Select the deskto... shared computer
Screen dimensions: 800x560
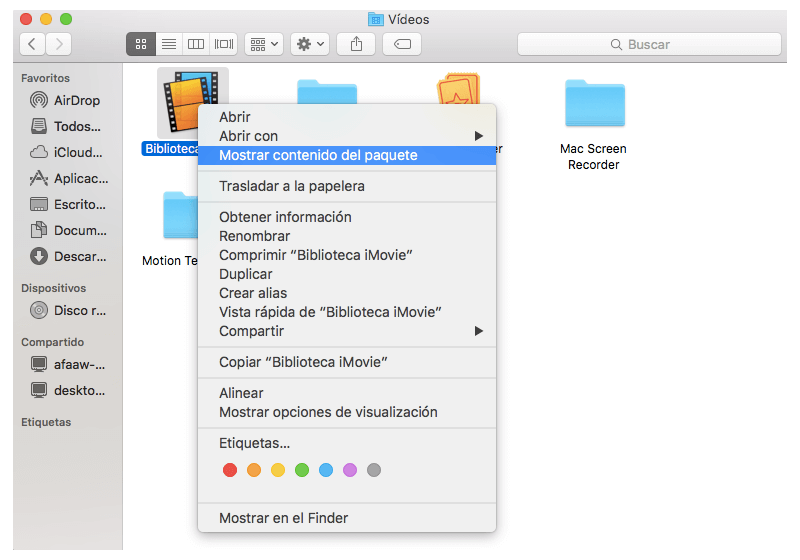click(x=65, y=391)
